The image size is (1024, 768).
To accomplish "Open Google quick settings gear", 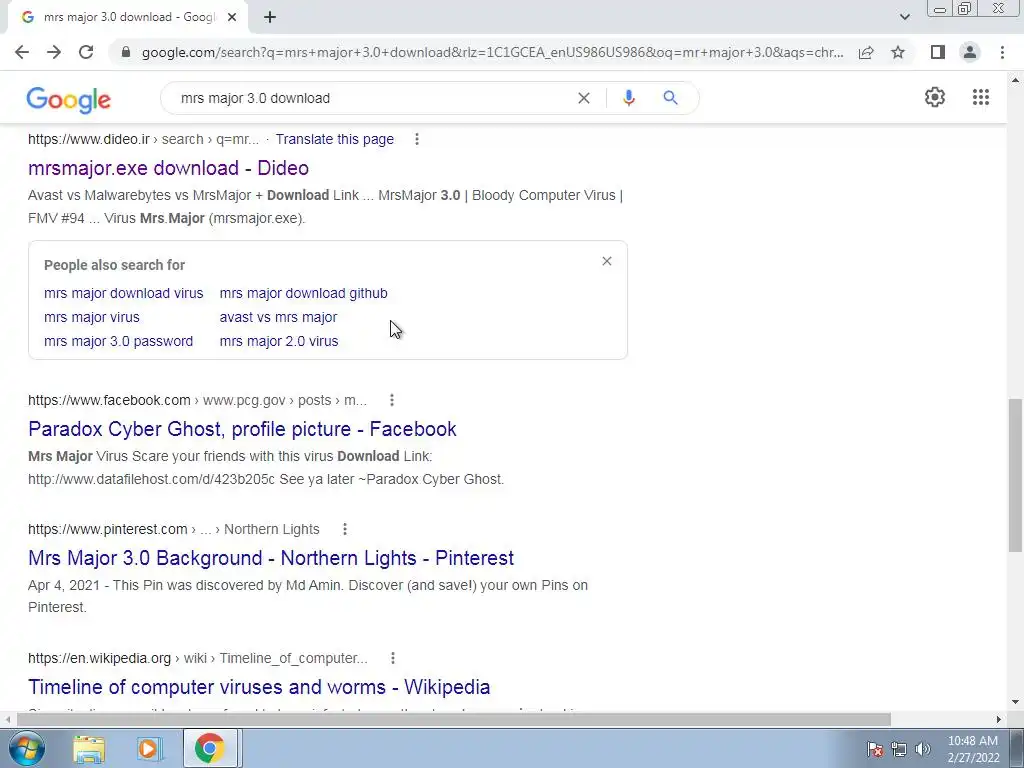I will point(935,97).
